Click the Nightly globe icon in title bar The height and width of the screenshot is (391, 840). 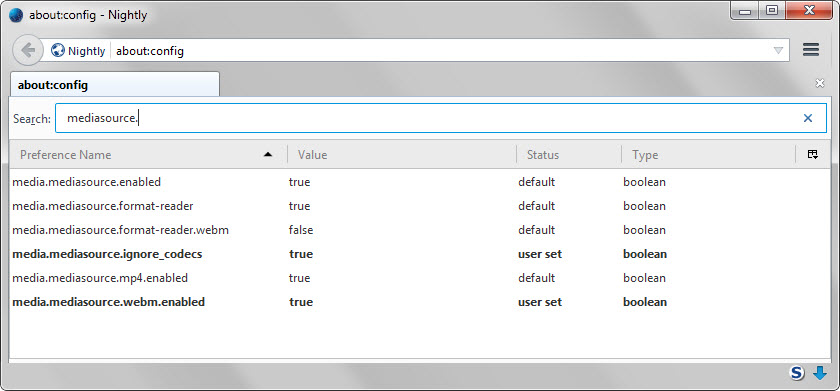click(x=17, y=14)
